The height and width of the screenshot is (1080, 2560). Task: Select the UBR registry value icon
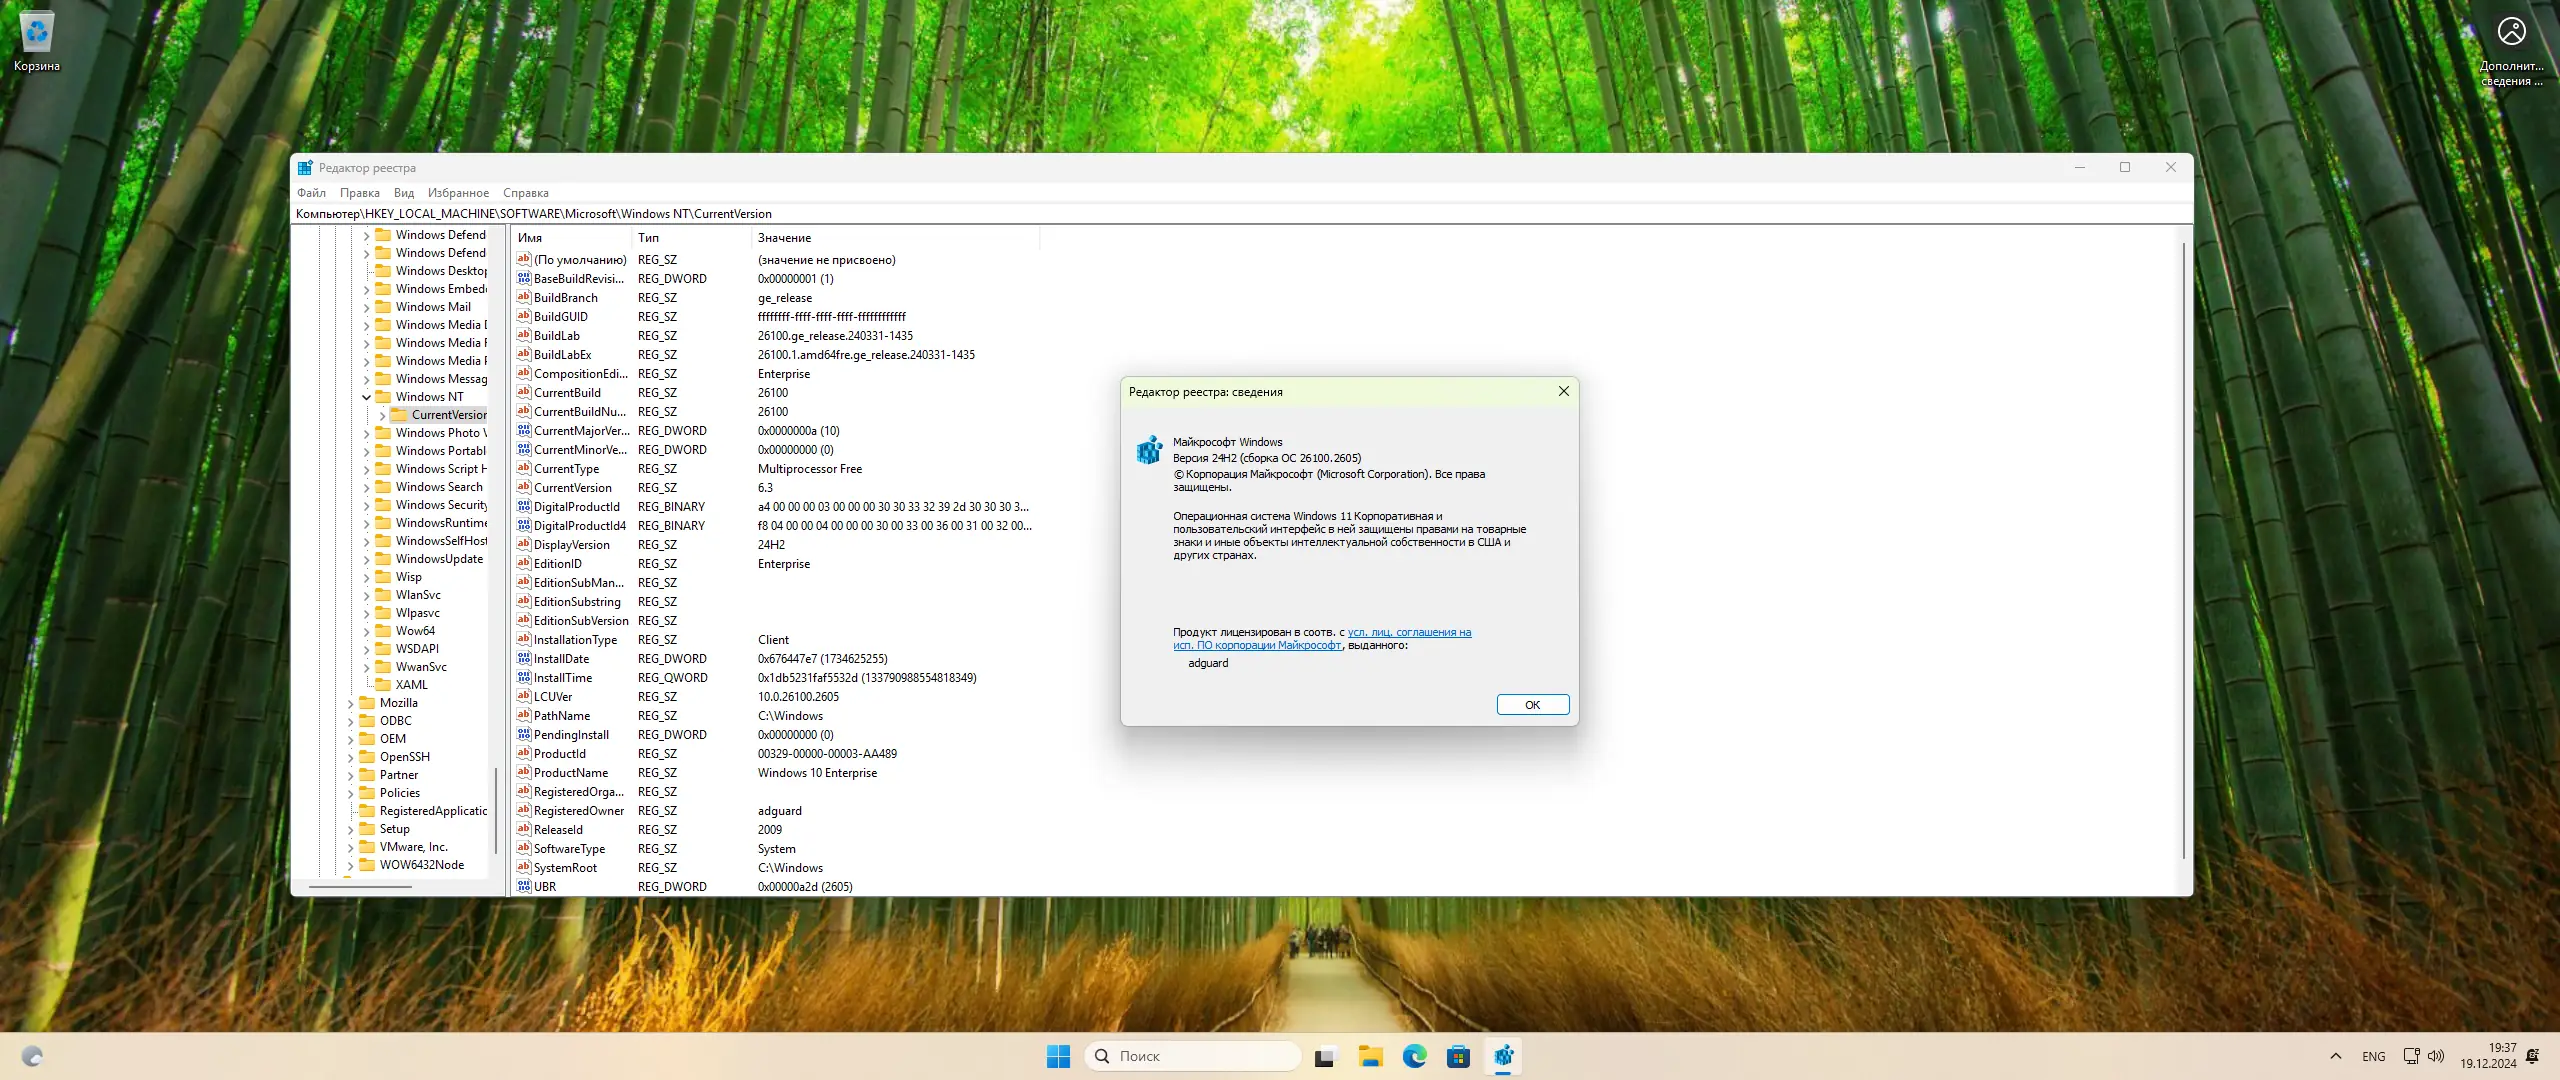point(524,886)
